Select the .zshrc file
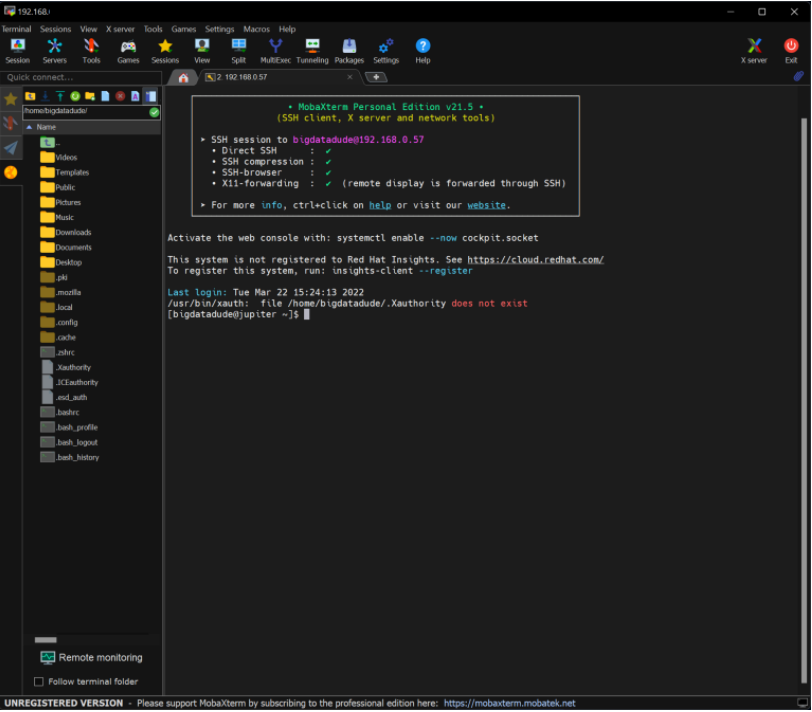Screen dimensions: 812x712 point(57,353)
